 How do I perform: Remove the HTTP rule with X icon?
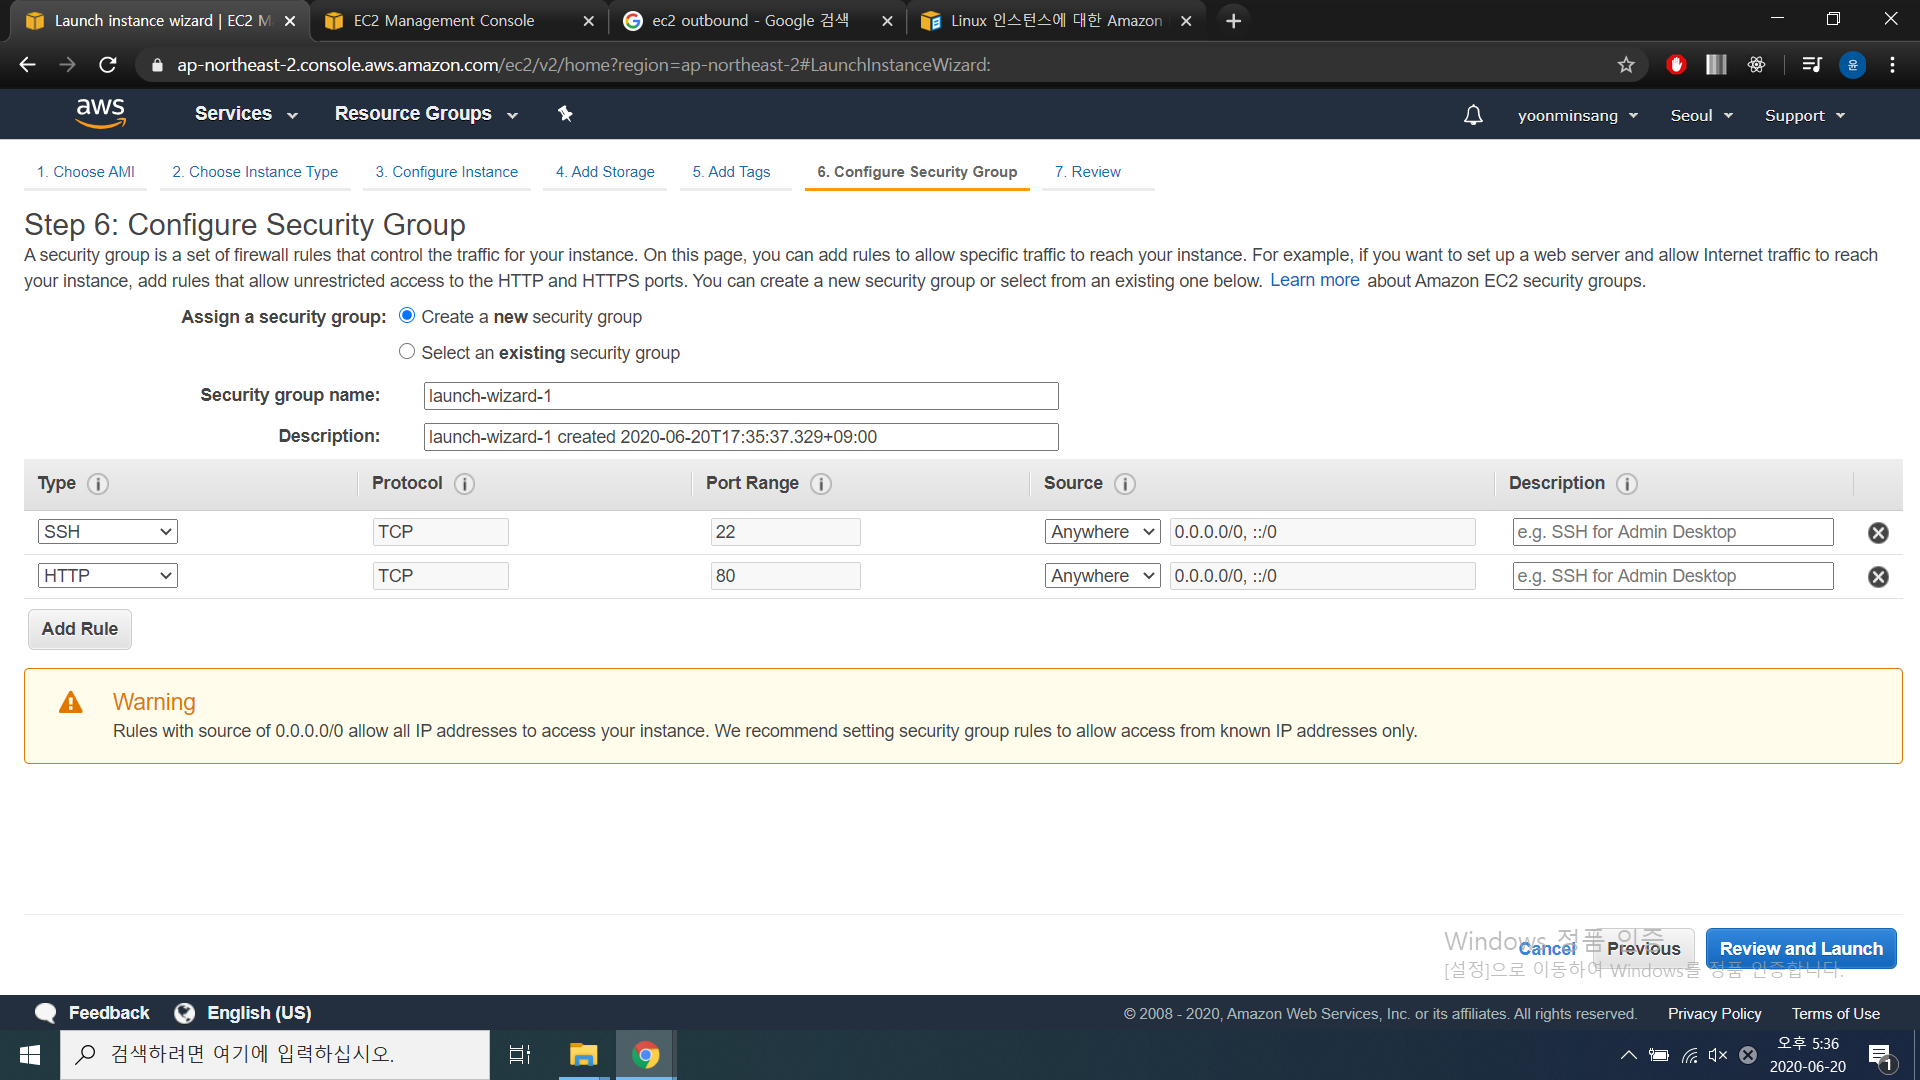click(1878, 577)
